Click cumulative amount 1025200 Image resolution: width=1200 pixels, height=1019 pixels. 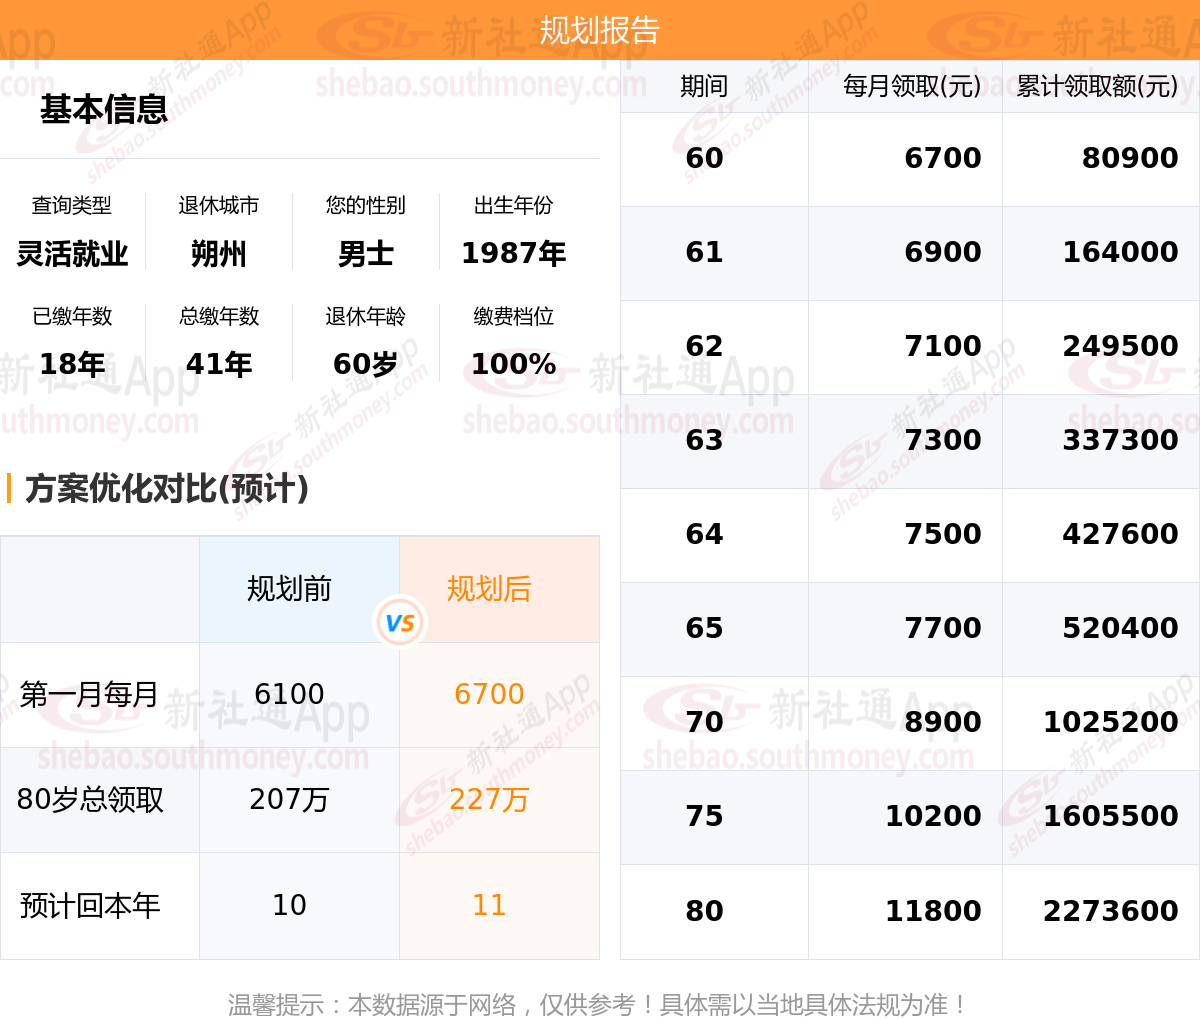(1110, 722)
